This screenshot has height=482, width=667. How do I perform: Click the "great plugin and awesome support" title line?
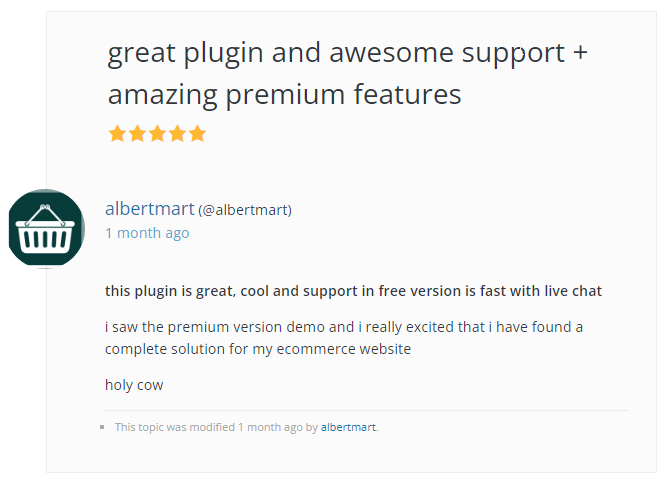[x=347, y=52]
